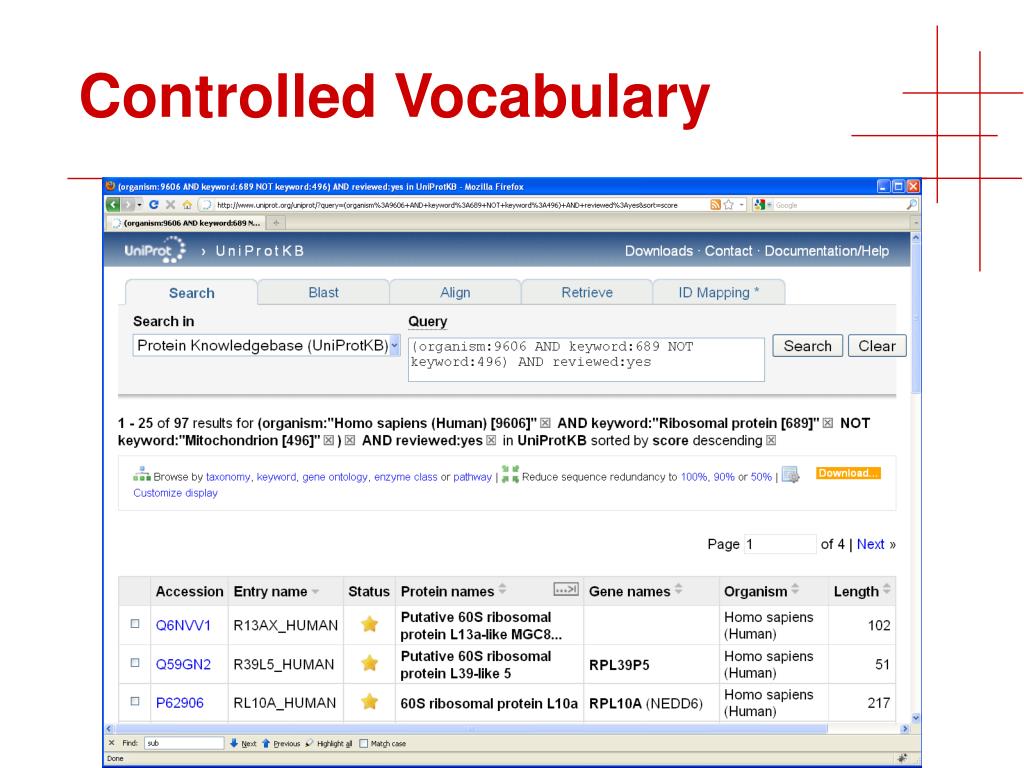Click the orange Download button
Image resolution: width=1024 pixels, height=768 pixels.
pos(848,473)
